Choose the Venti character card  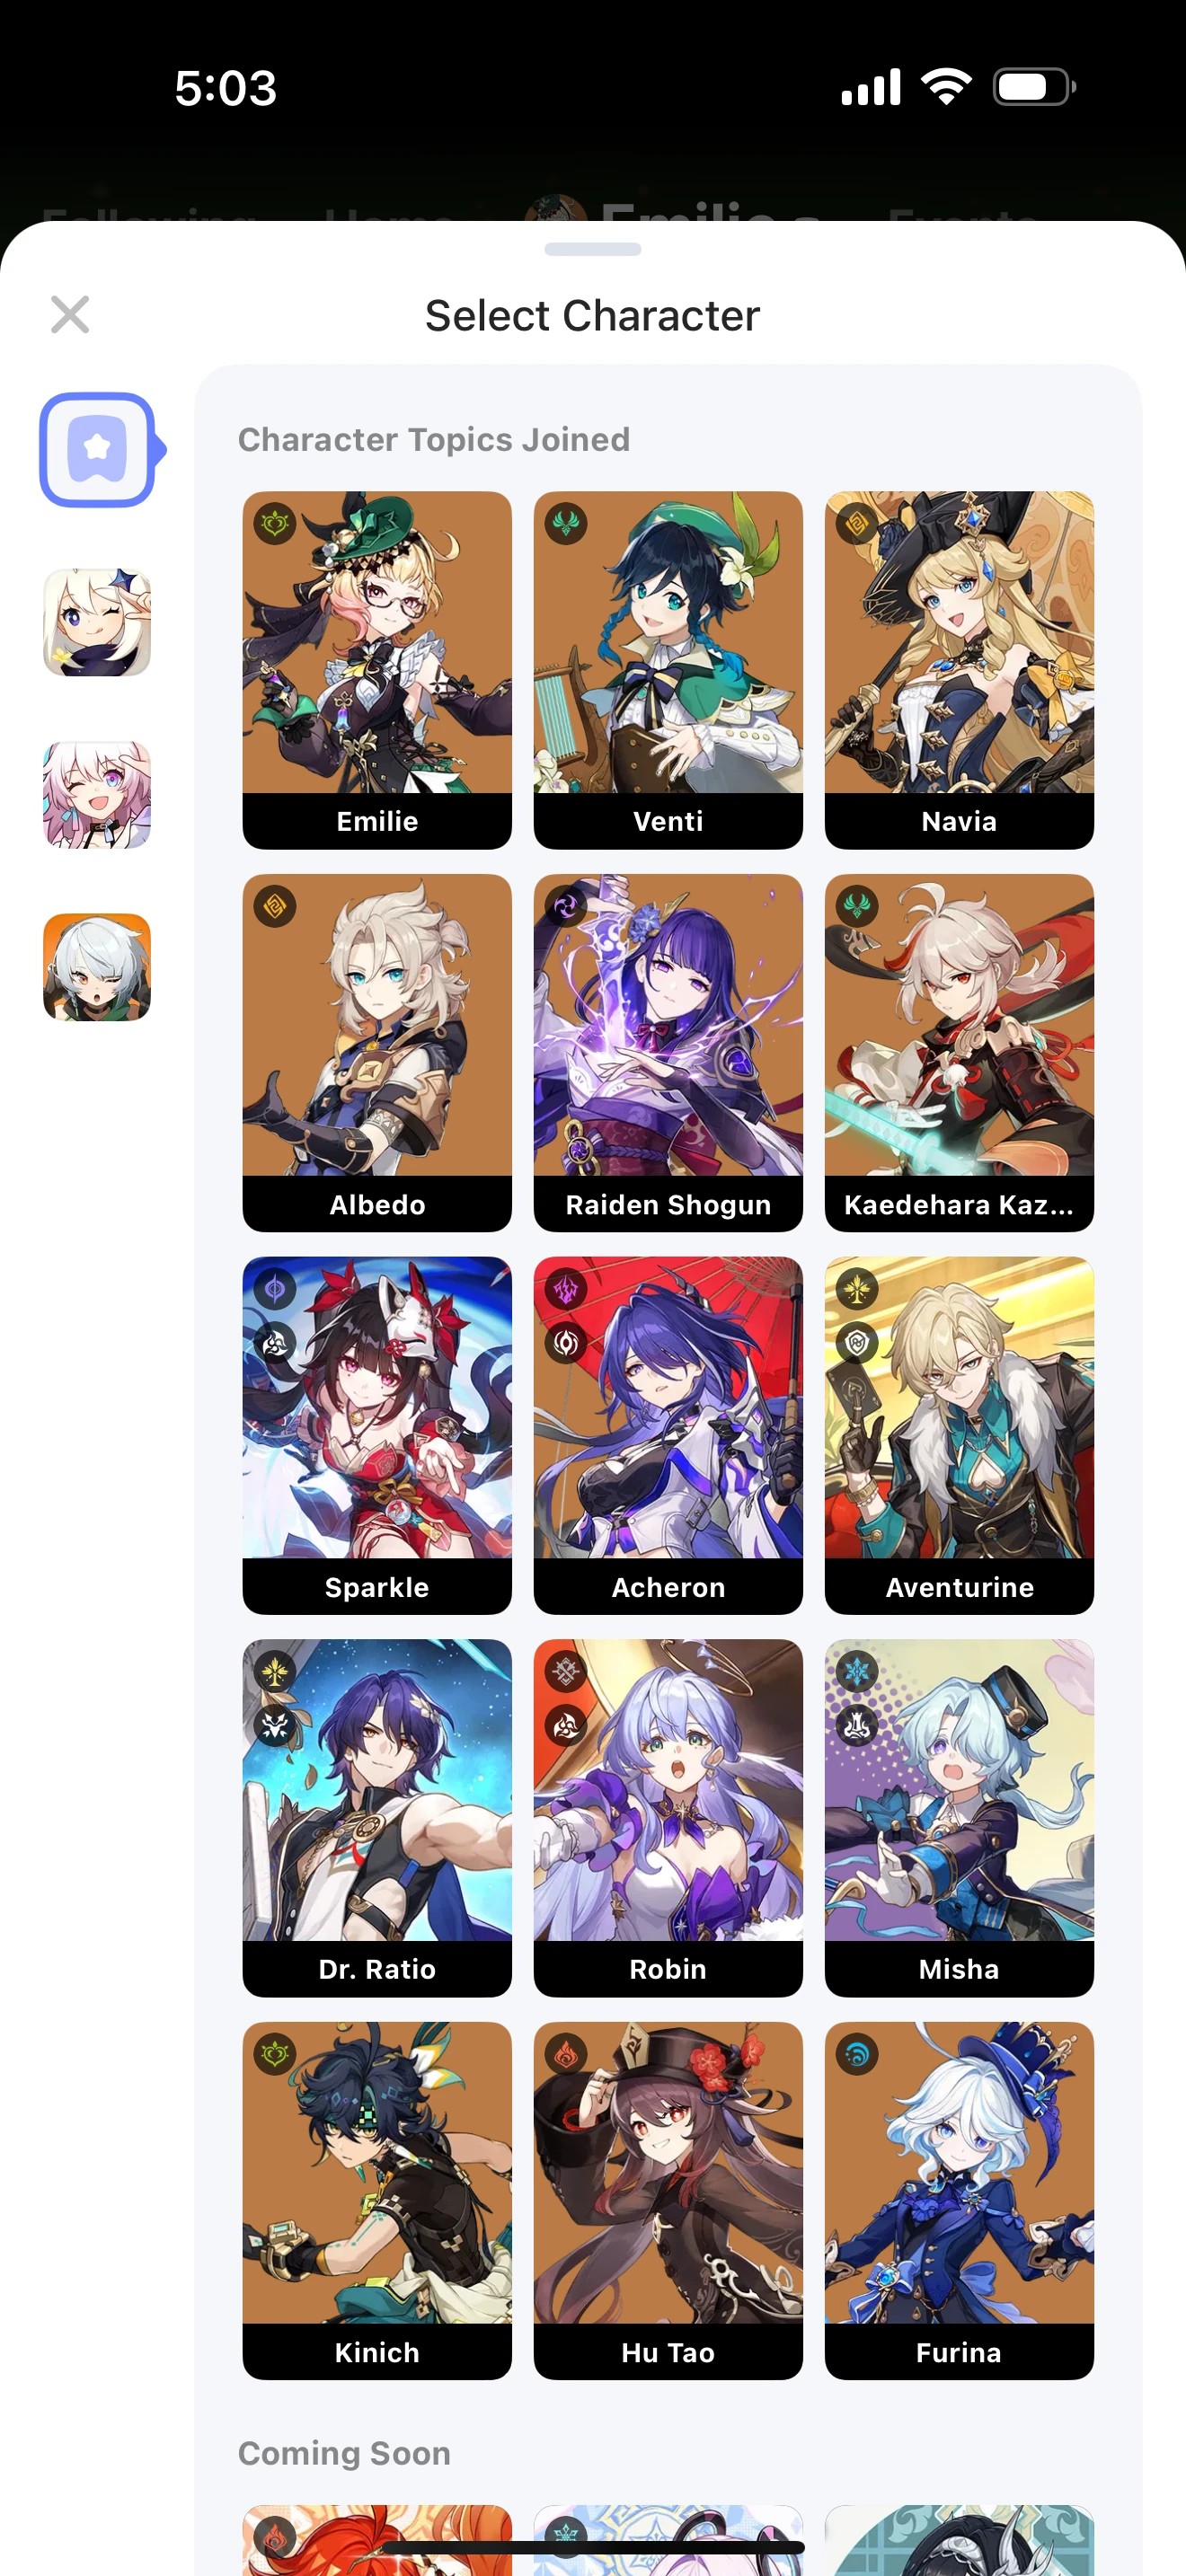[668, 670]
